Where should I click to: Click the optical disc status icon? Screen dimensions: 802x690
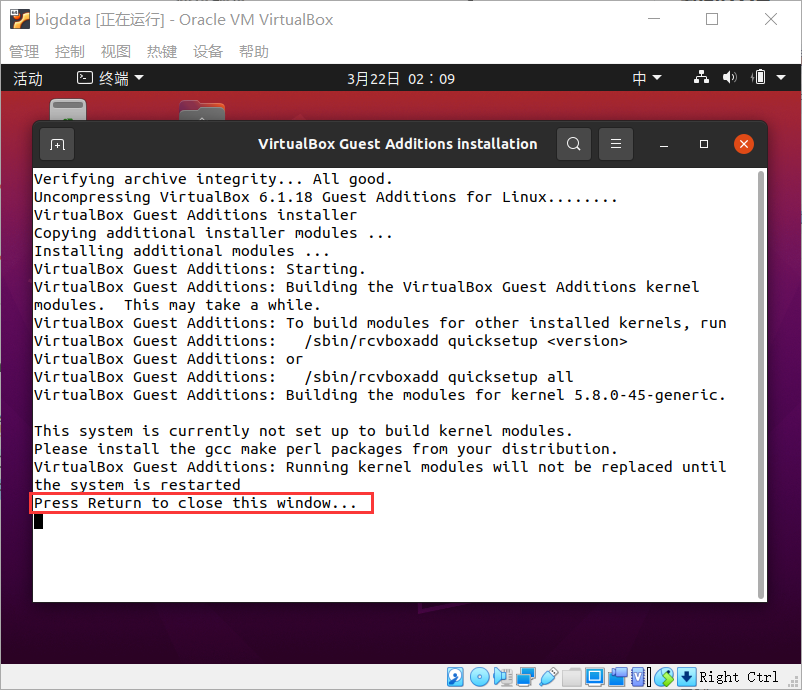(x=479, y=677)
